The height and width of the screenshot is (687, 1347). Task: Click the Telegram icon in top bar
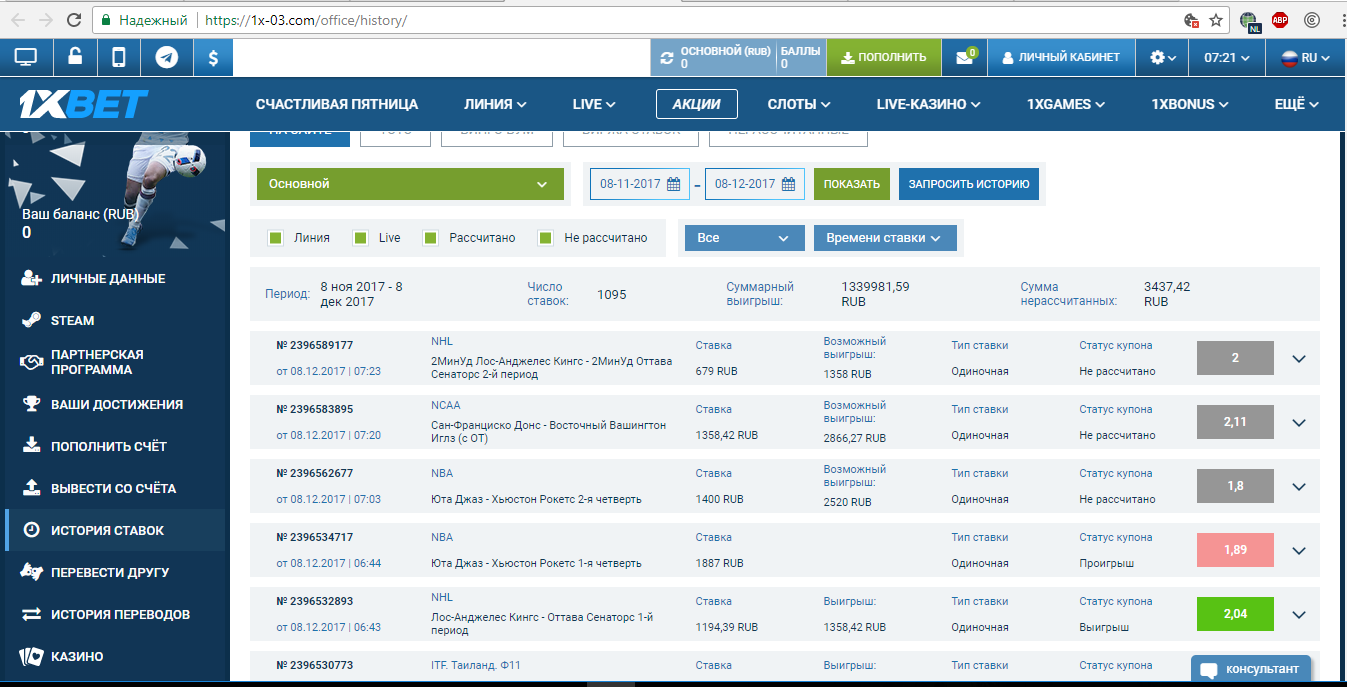point(167,58)
